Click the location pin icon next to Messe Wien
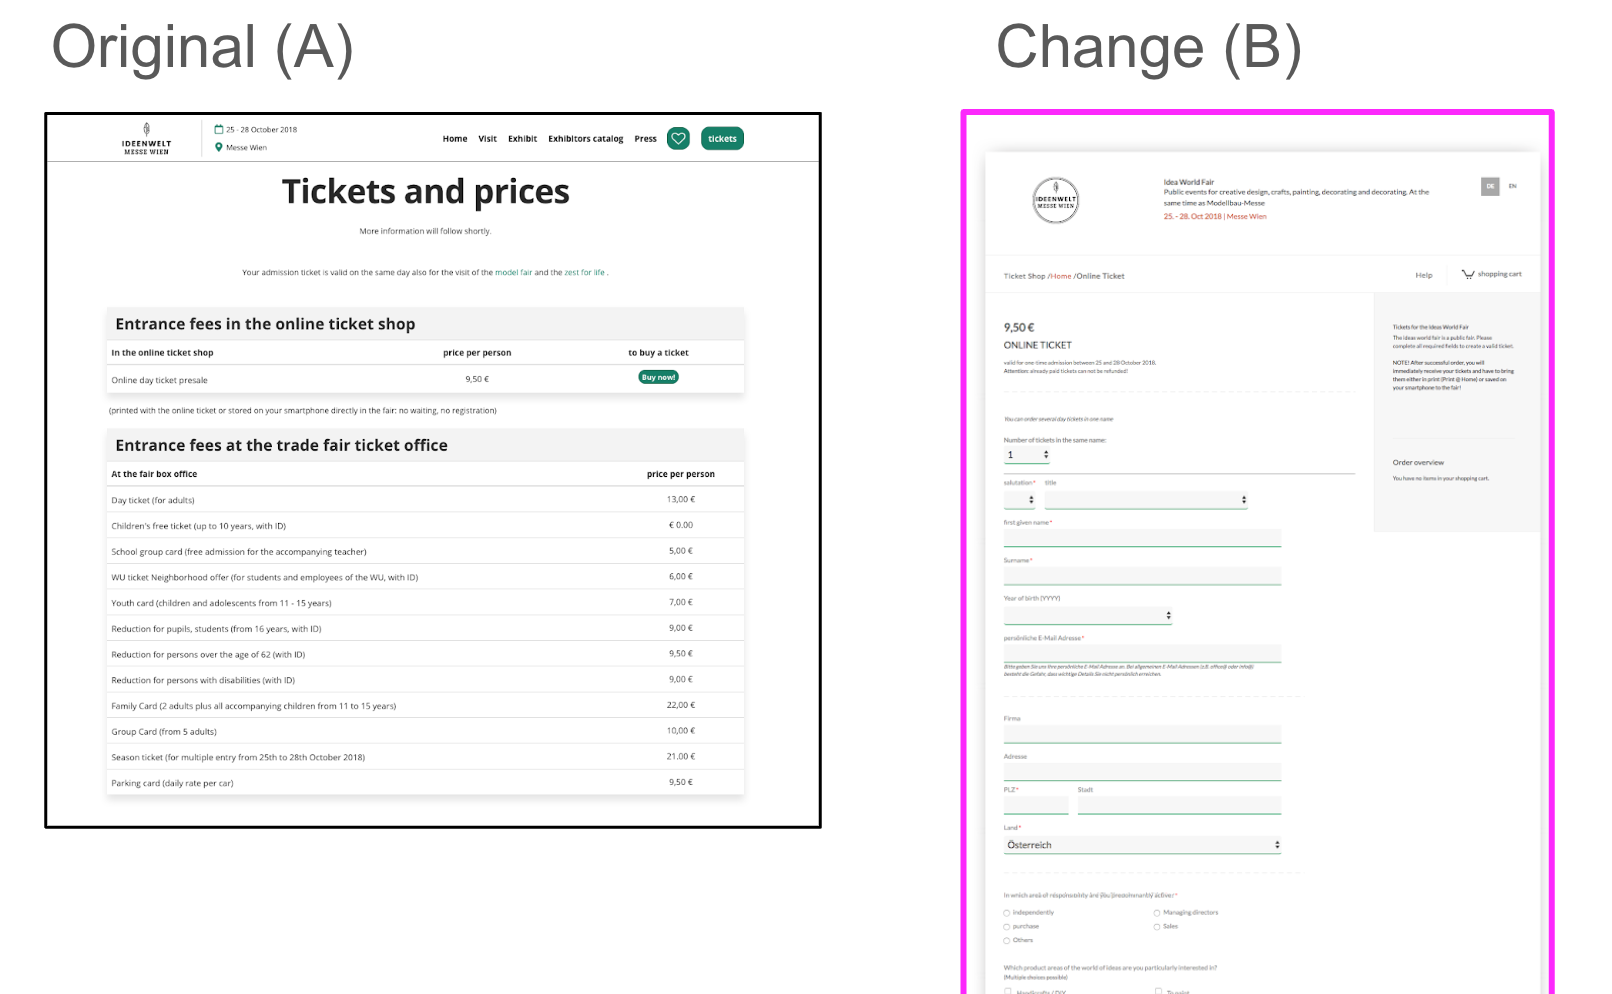This screenshot has height=994, width=1612. tap(219, 147)
